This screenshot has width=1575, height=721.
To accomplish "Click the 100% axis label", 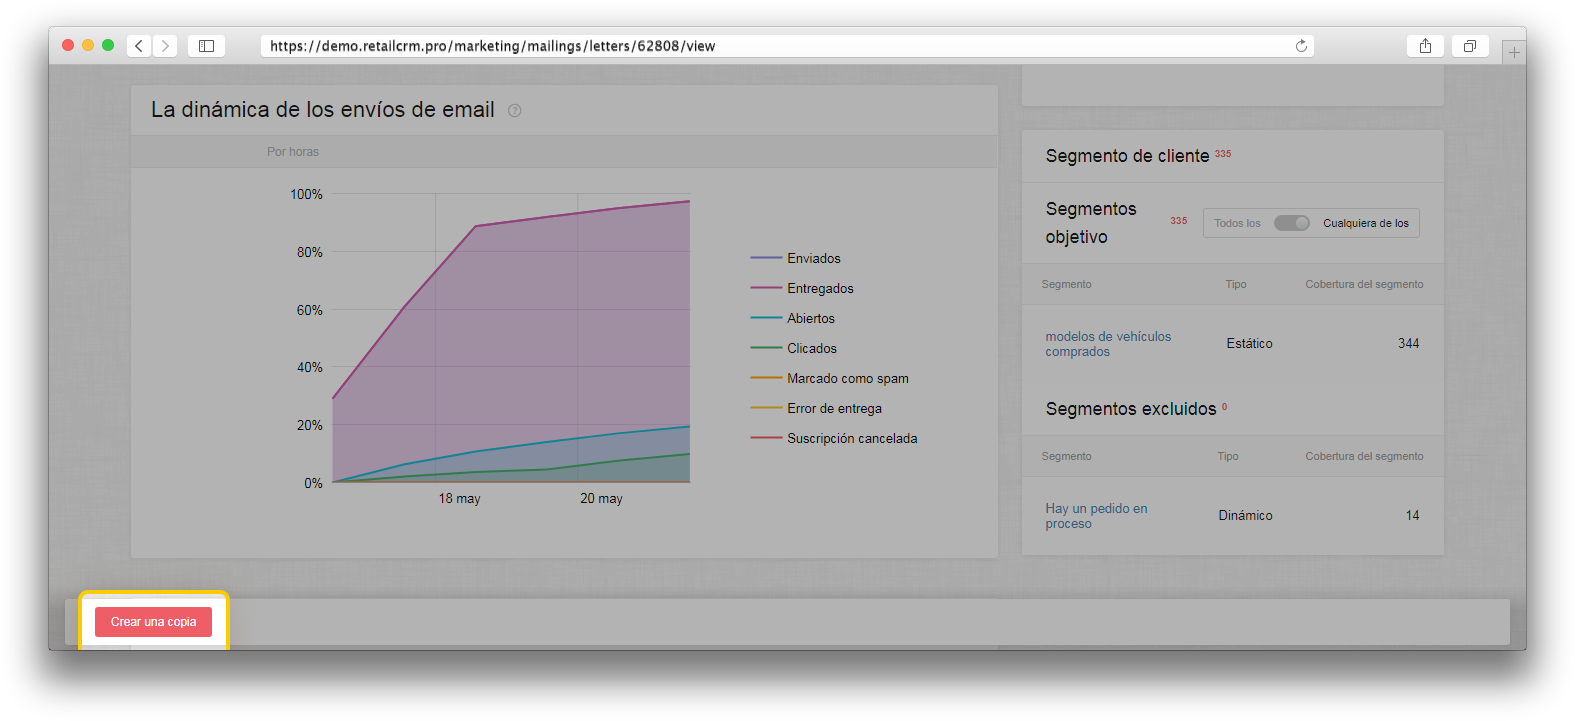I will pyautogui.click(x=306, y=194).
